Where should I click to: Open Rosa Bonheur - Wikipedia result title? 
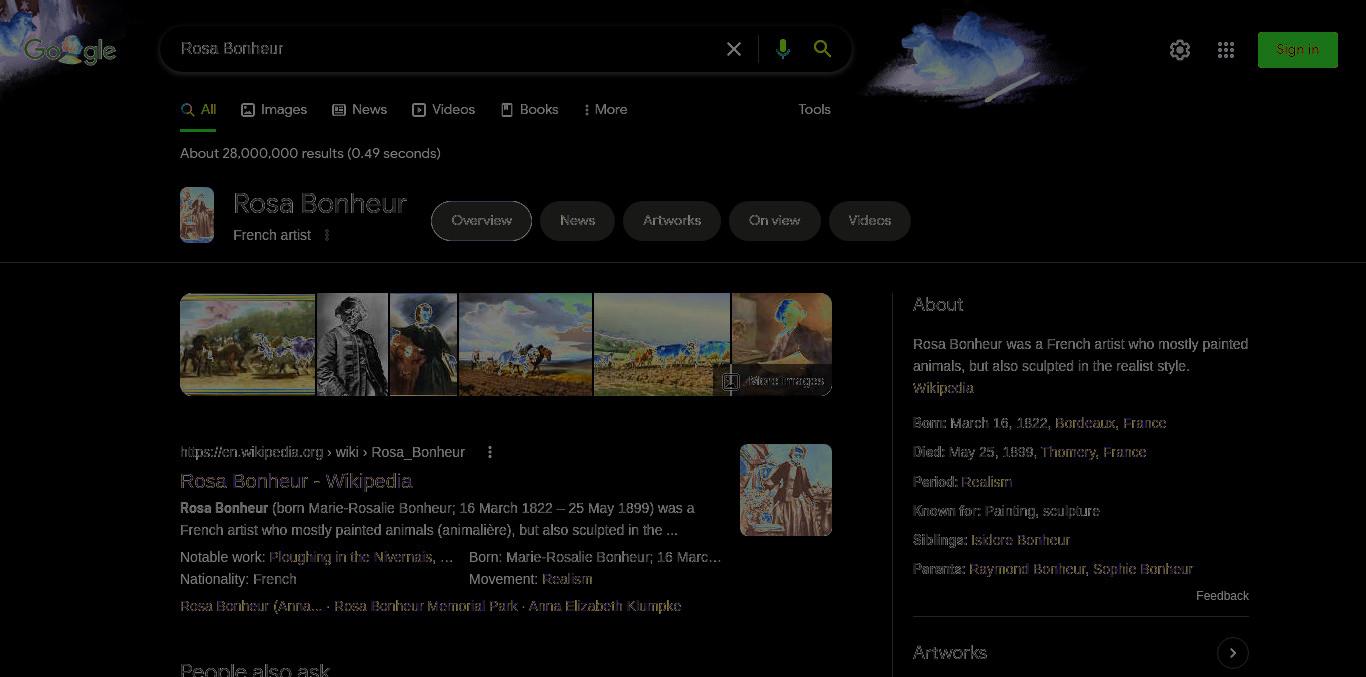point(296,481)
